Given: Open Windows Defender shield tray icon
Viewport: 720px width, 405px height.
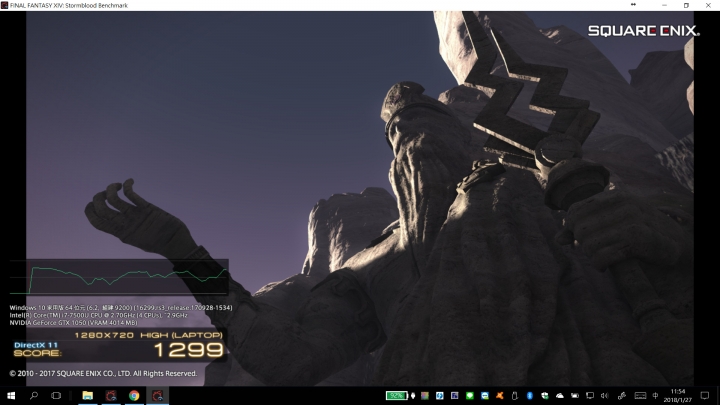Looking at the screenshot, I should click(545, 395).
